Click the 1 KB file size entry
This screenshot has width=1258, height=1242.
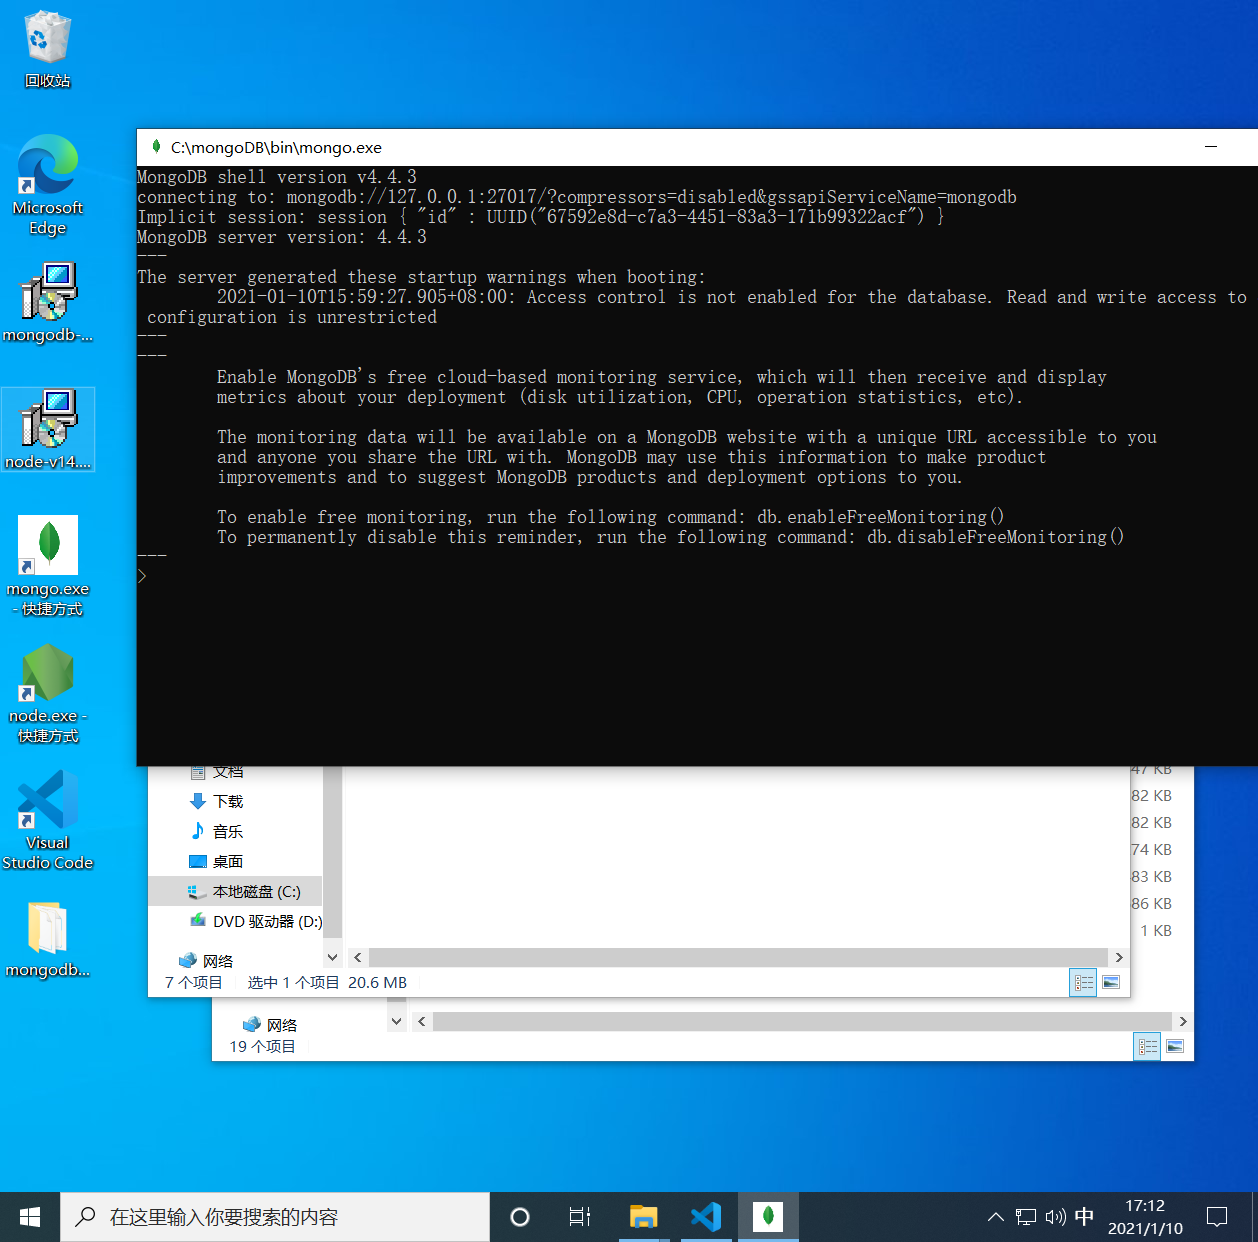(1156, 930)
